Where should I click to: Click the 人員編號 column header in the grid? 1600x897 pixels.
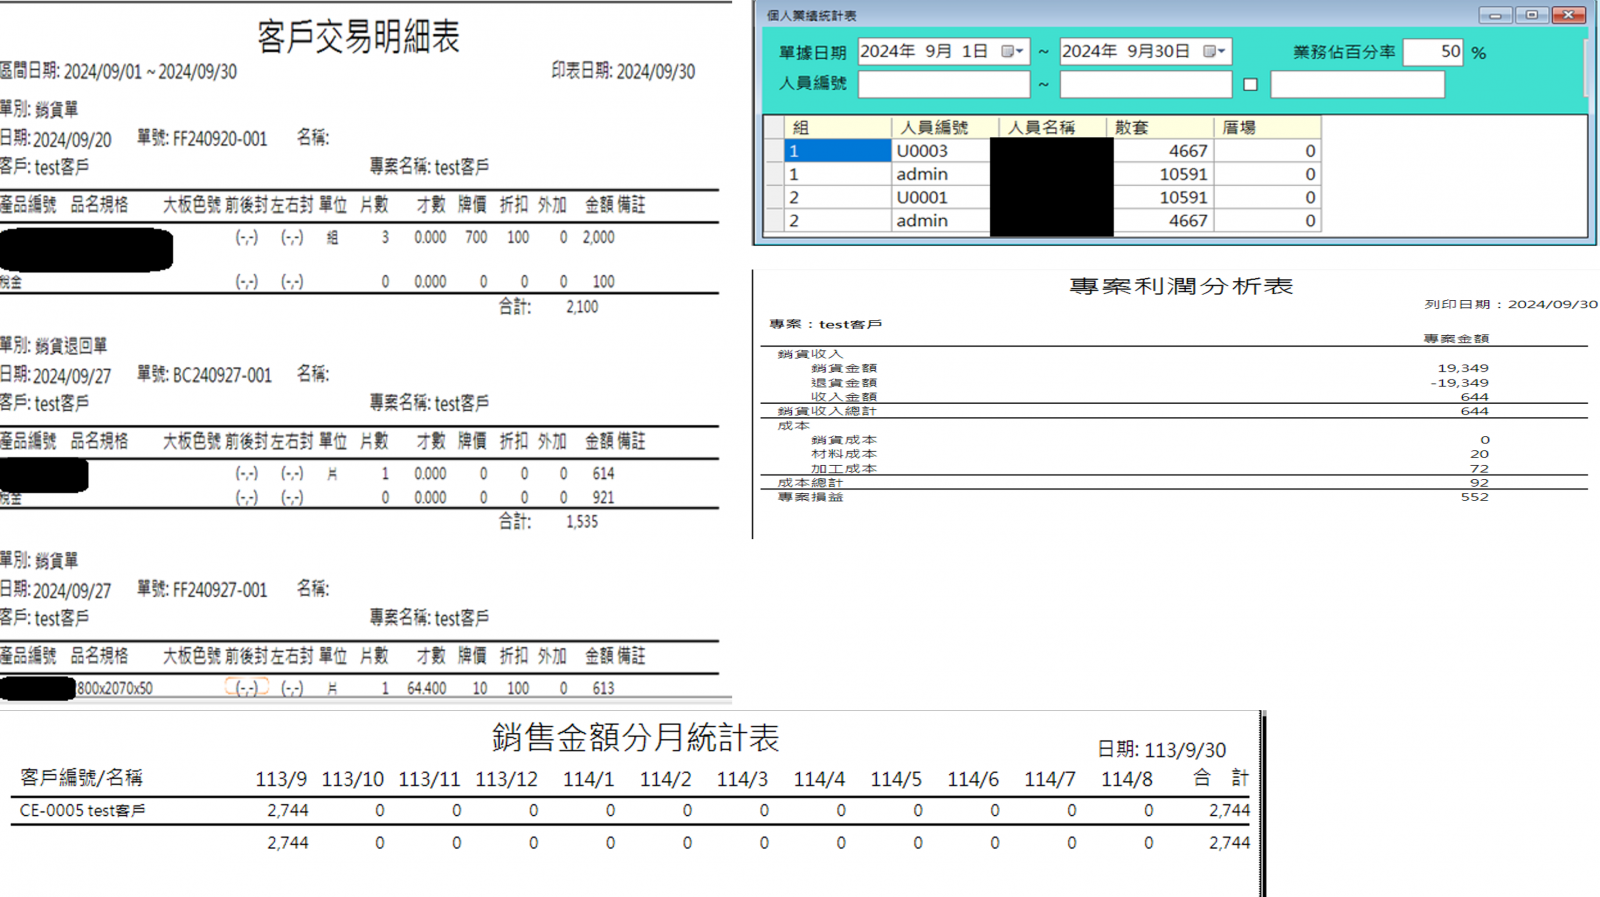coord(944,127)
